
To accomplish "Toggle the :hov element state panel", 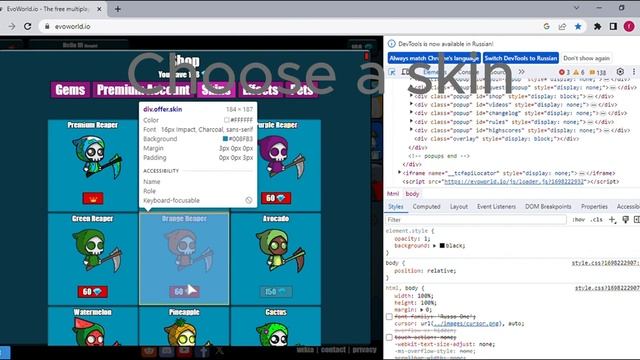I will (578, 220).
